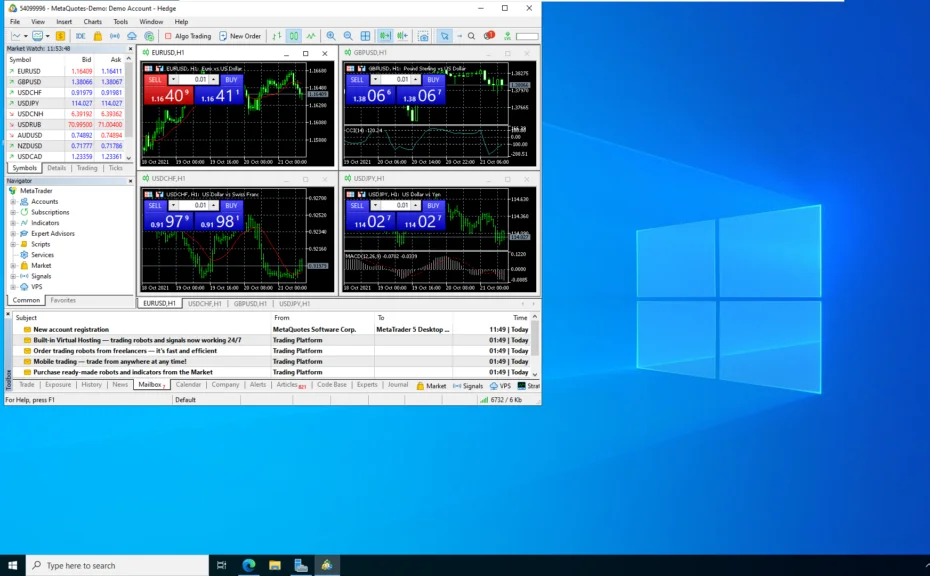Open EURUSD chart volume dropdown
The image size is (930, 576).
[173, 79]
